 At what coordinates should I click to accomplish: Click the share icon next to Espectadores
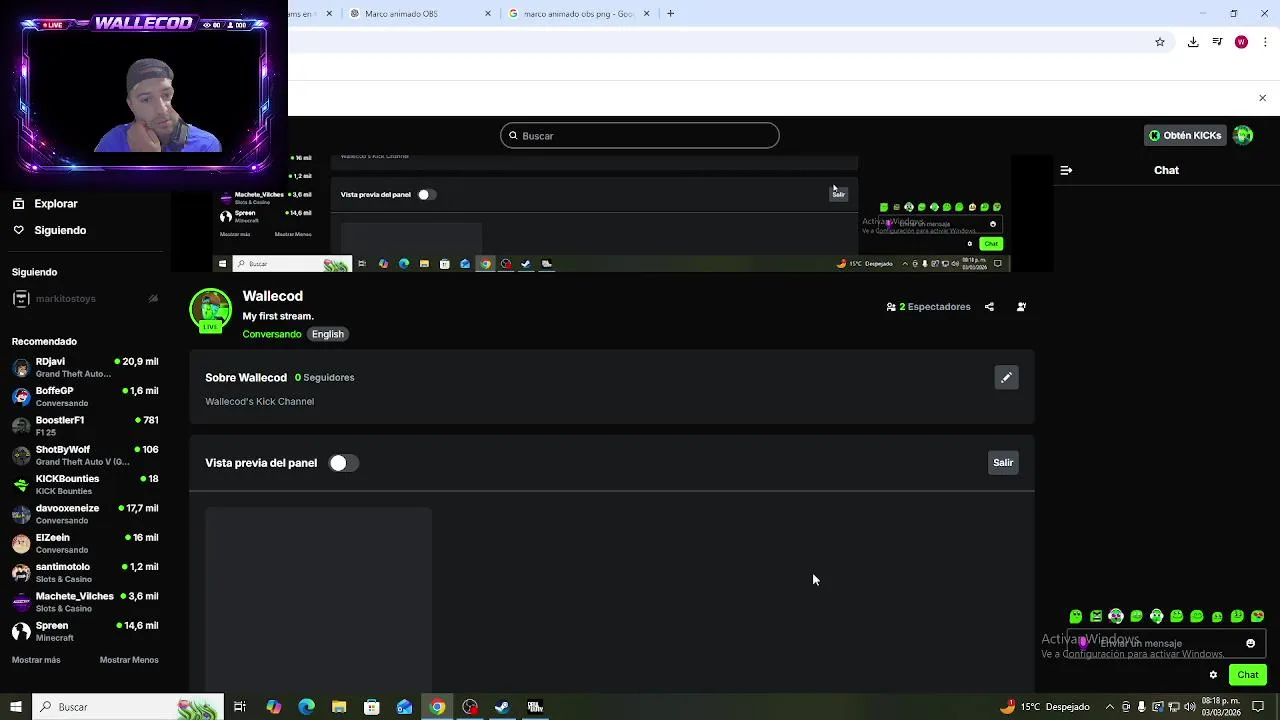(989, 307)
